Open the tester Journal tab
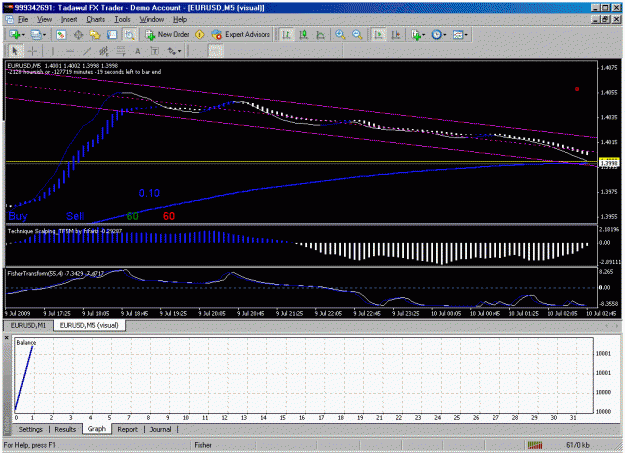This screenshot has width=625, height=453. tap(161, 429)
